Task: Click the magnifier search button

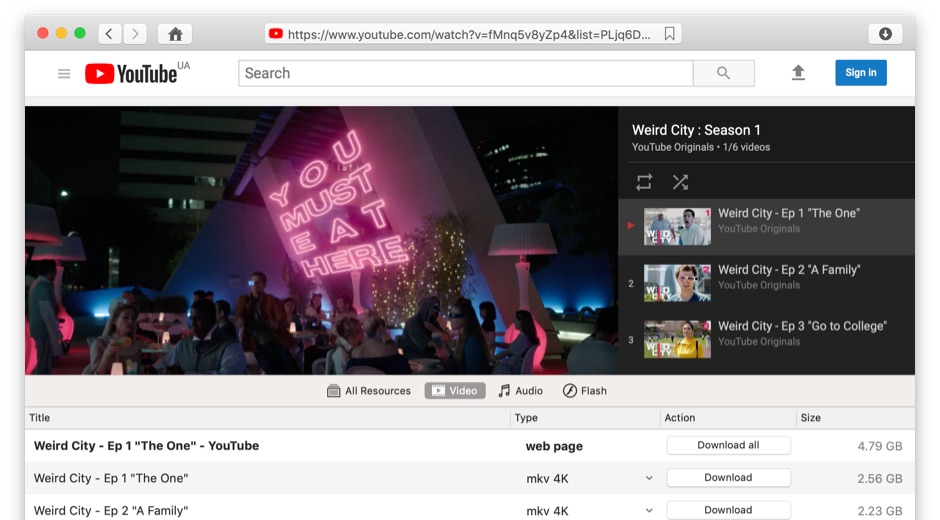Action: pyautogui.click(x=724, y=73)
